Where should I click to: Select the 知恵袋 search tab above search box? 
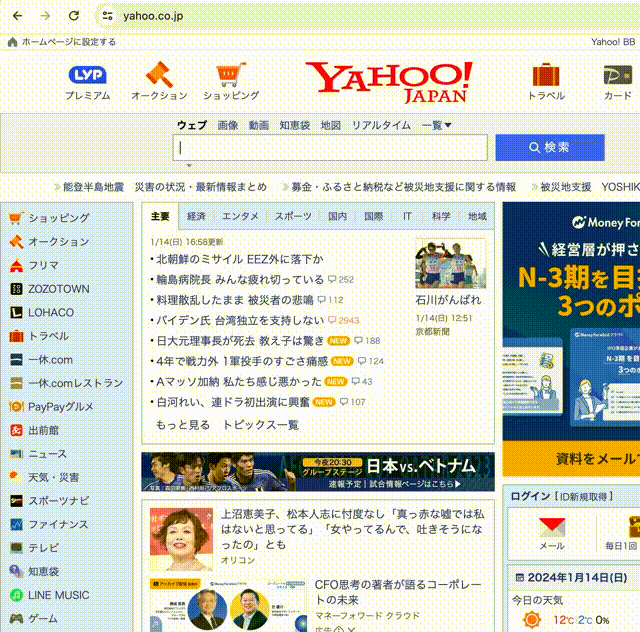click(x=295, y=125)
